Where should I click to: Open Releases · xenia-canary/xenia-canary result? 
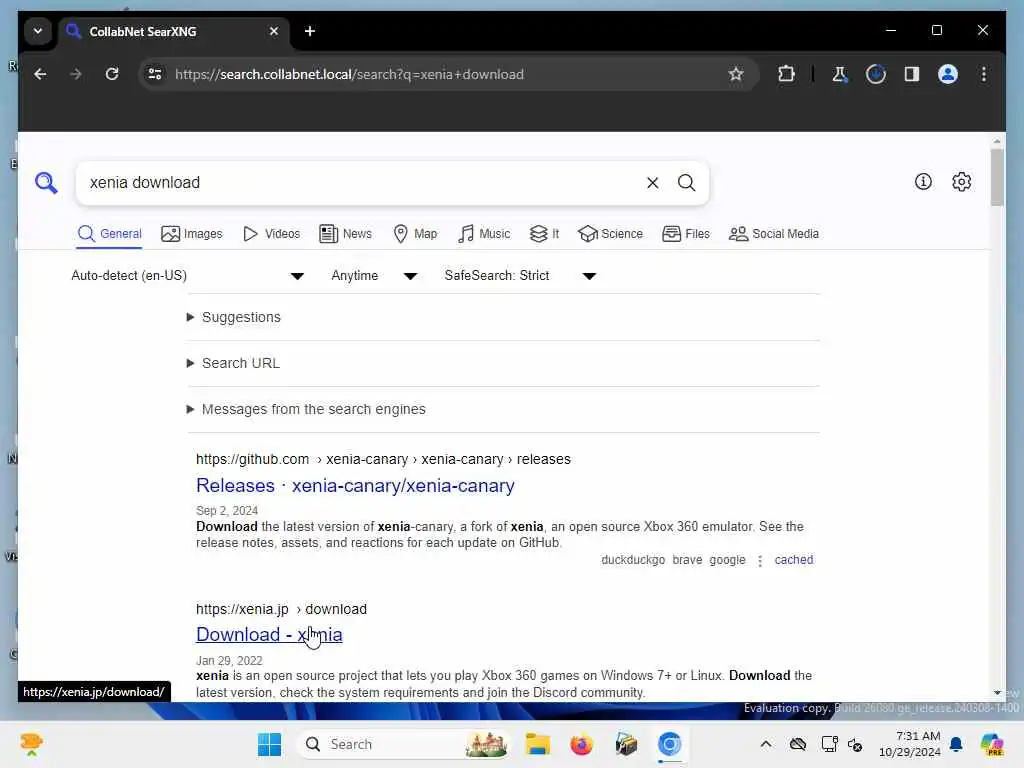point(355,486)
